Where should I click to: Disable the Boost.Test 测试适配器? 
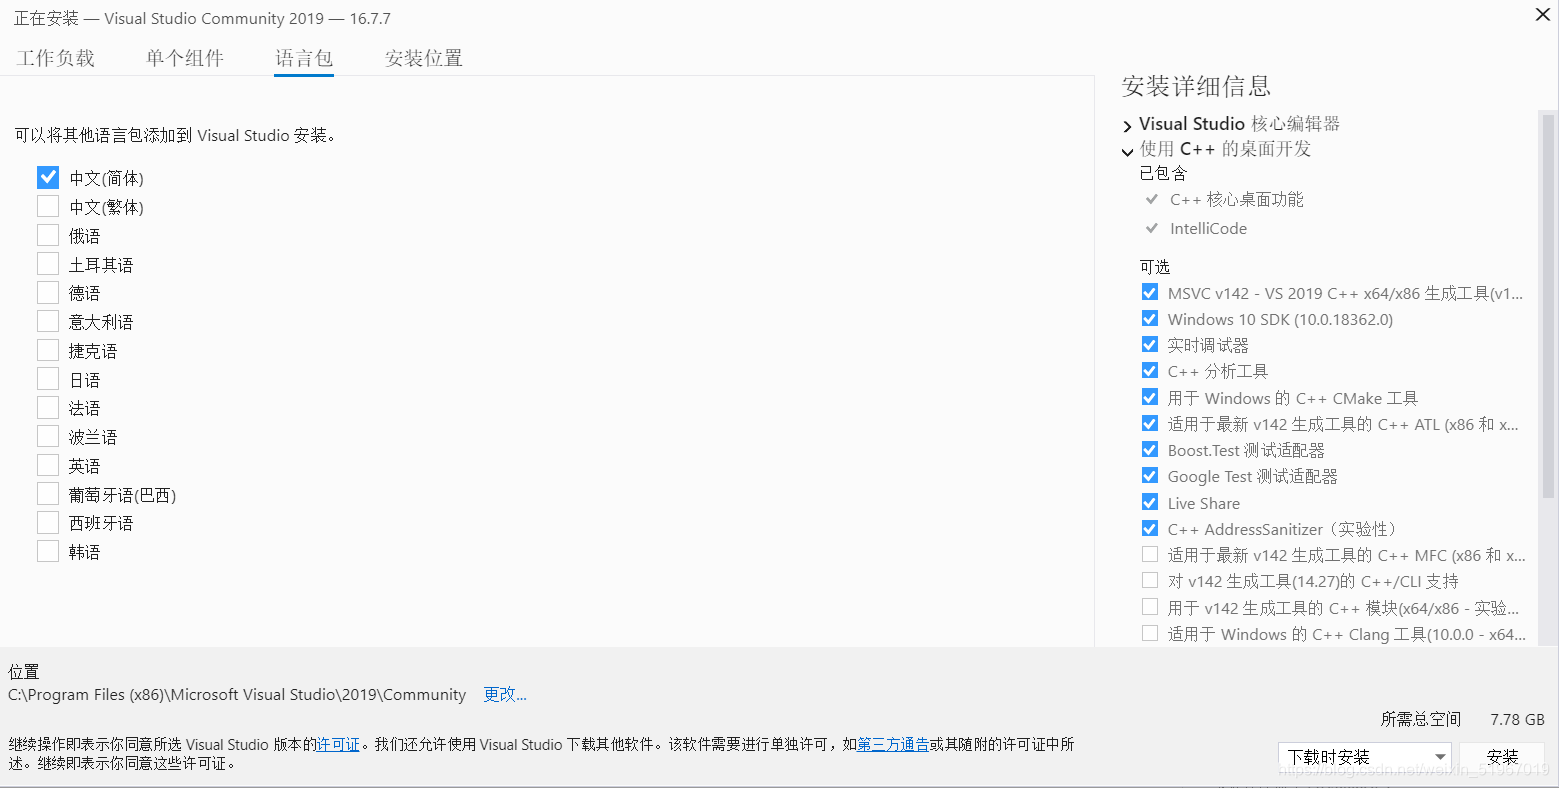[1150, 449]
